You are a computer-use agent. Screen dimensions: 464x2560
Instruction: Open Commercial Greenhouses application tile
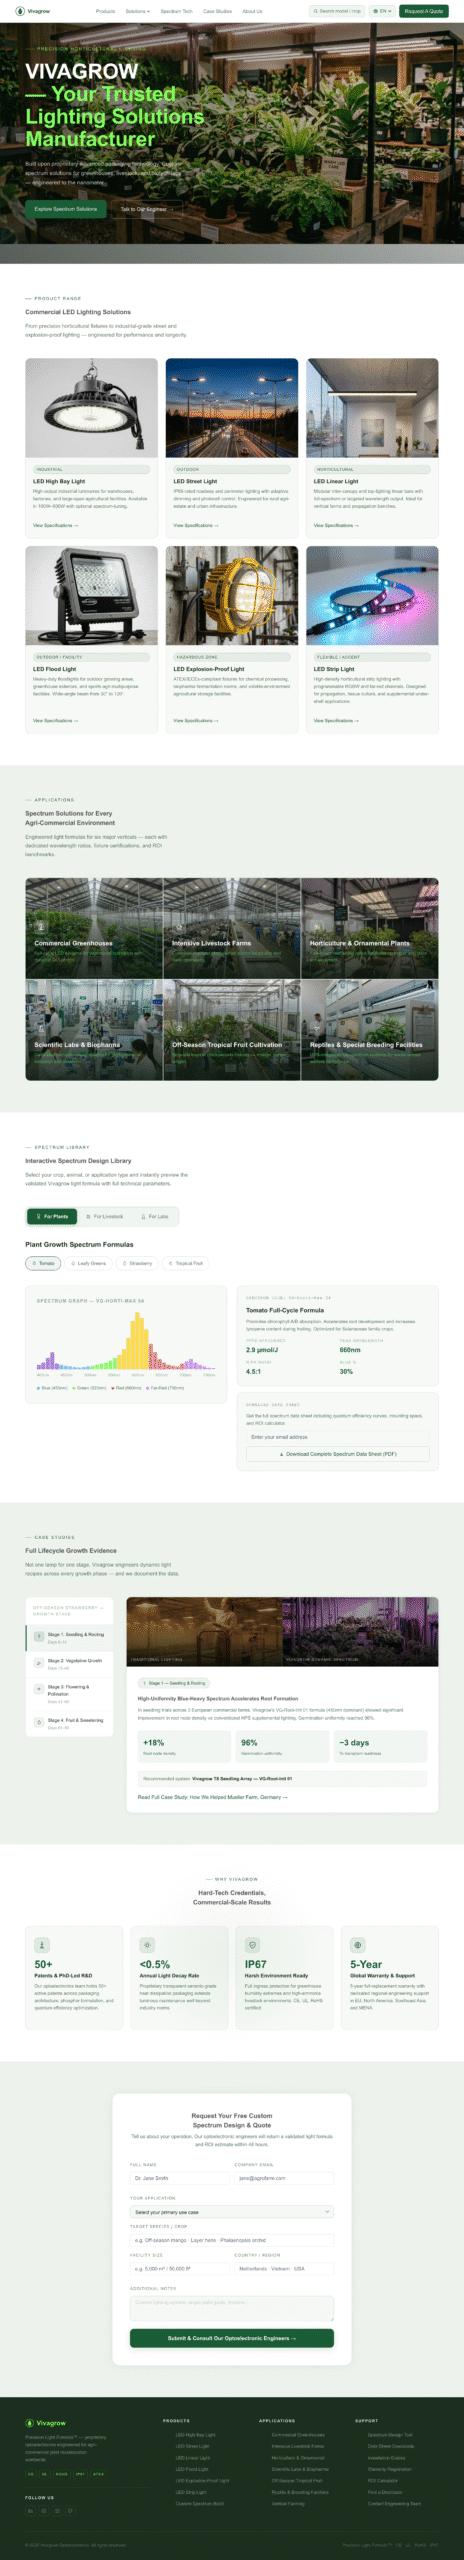click(94, 929)
